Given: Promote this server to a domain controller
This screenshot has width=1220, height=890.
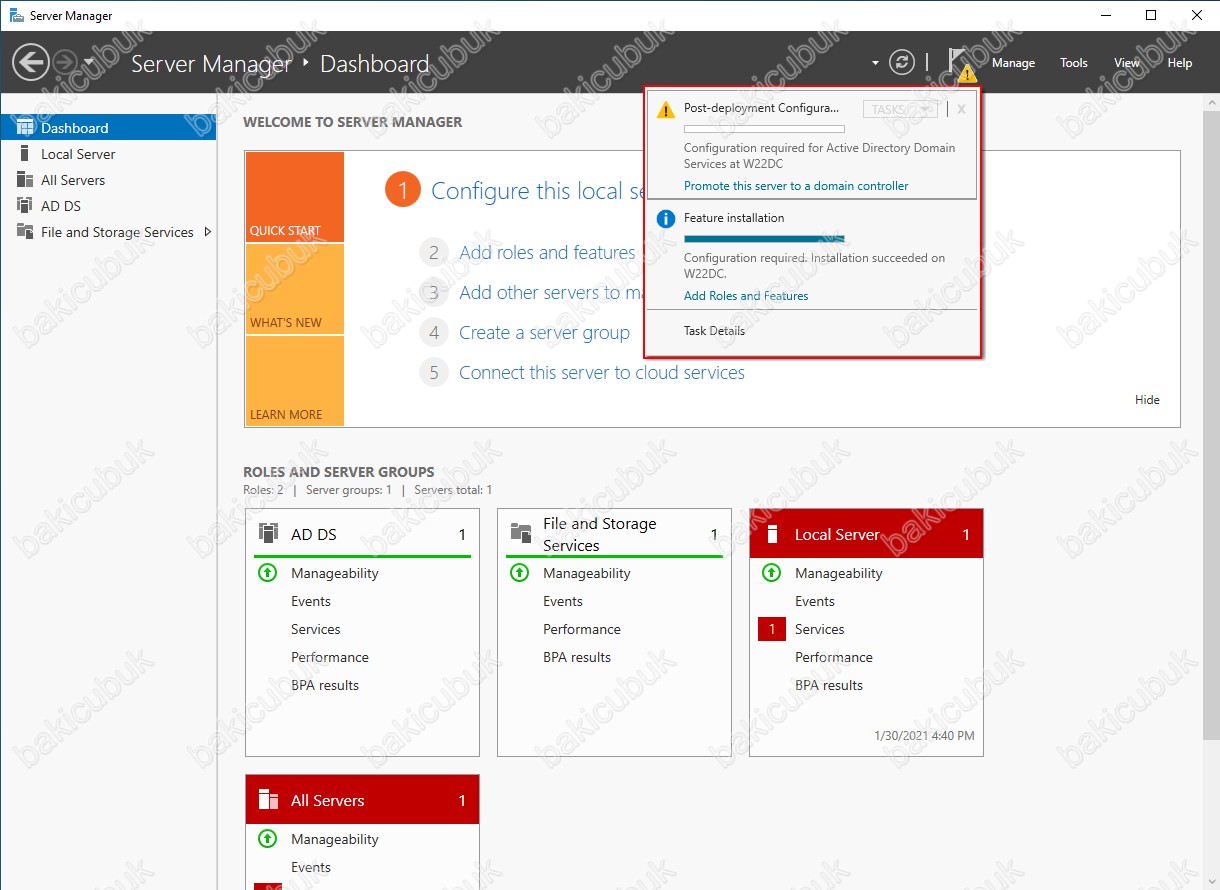Looking at the screenshot, I should [x=796, y=186].
